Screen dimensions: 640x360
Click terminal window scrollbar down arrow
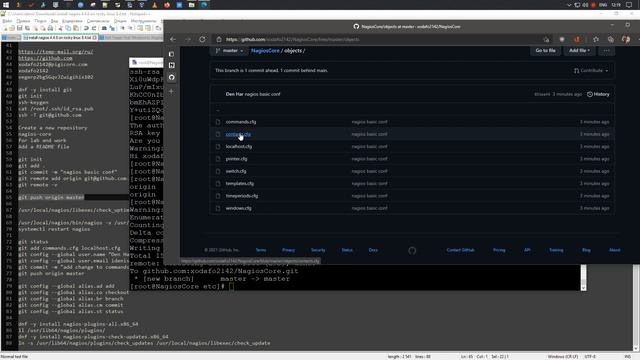(583, 288)
